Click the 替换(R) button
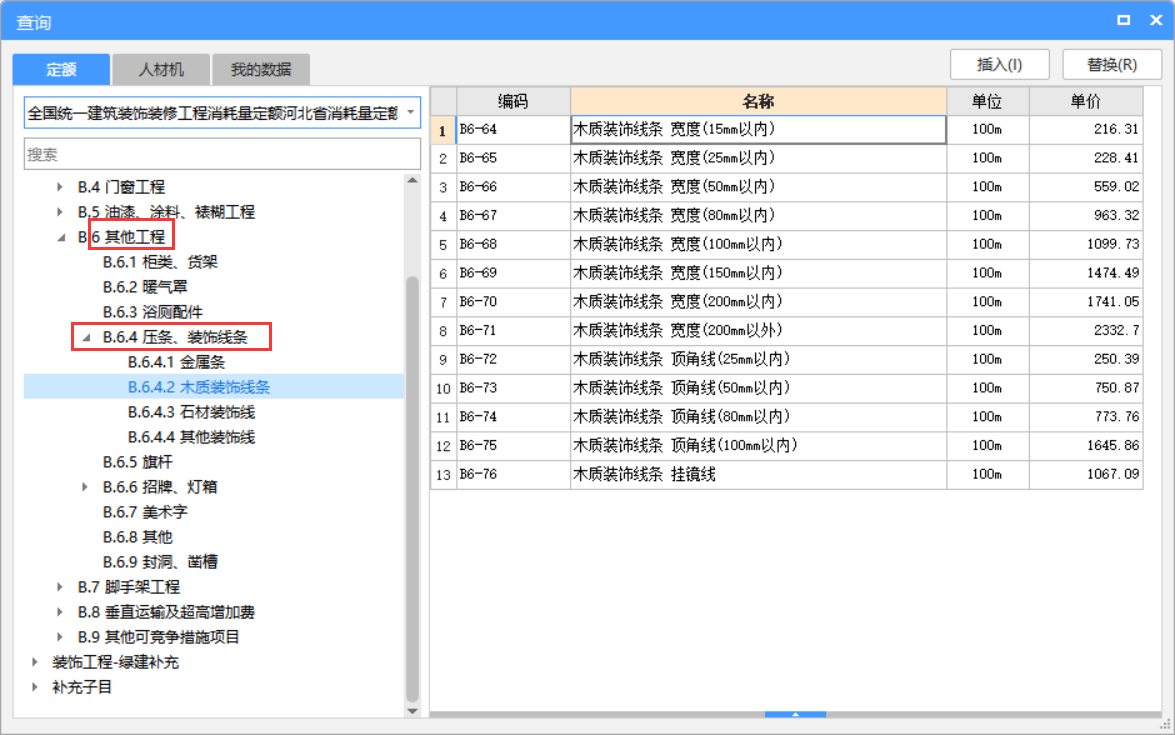The width and height of the screenshot is (1175, 735). coord(1112,64)
